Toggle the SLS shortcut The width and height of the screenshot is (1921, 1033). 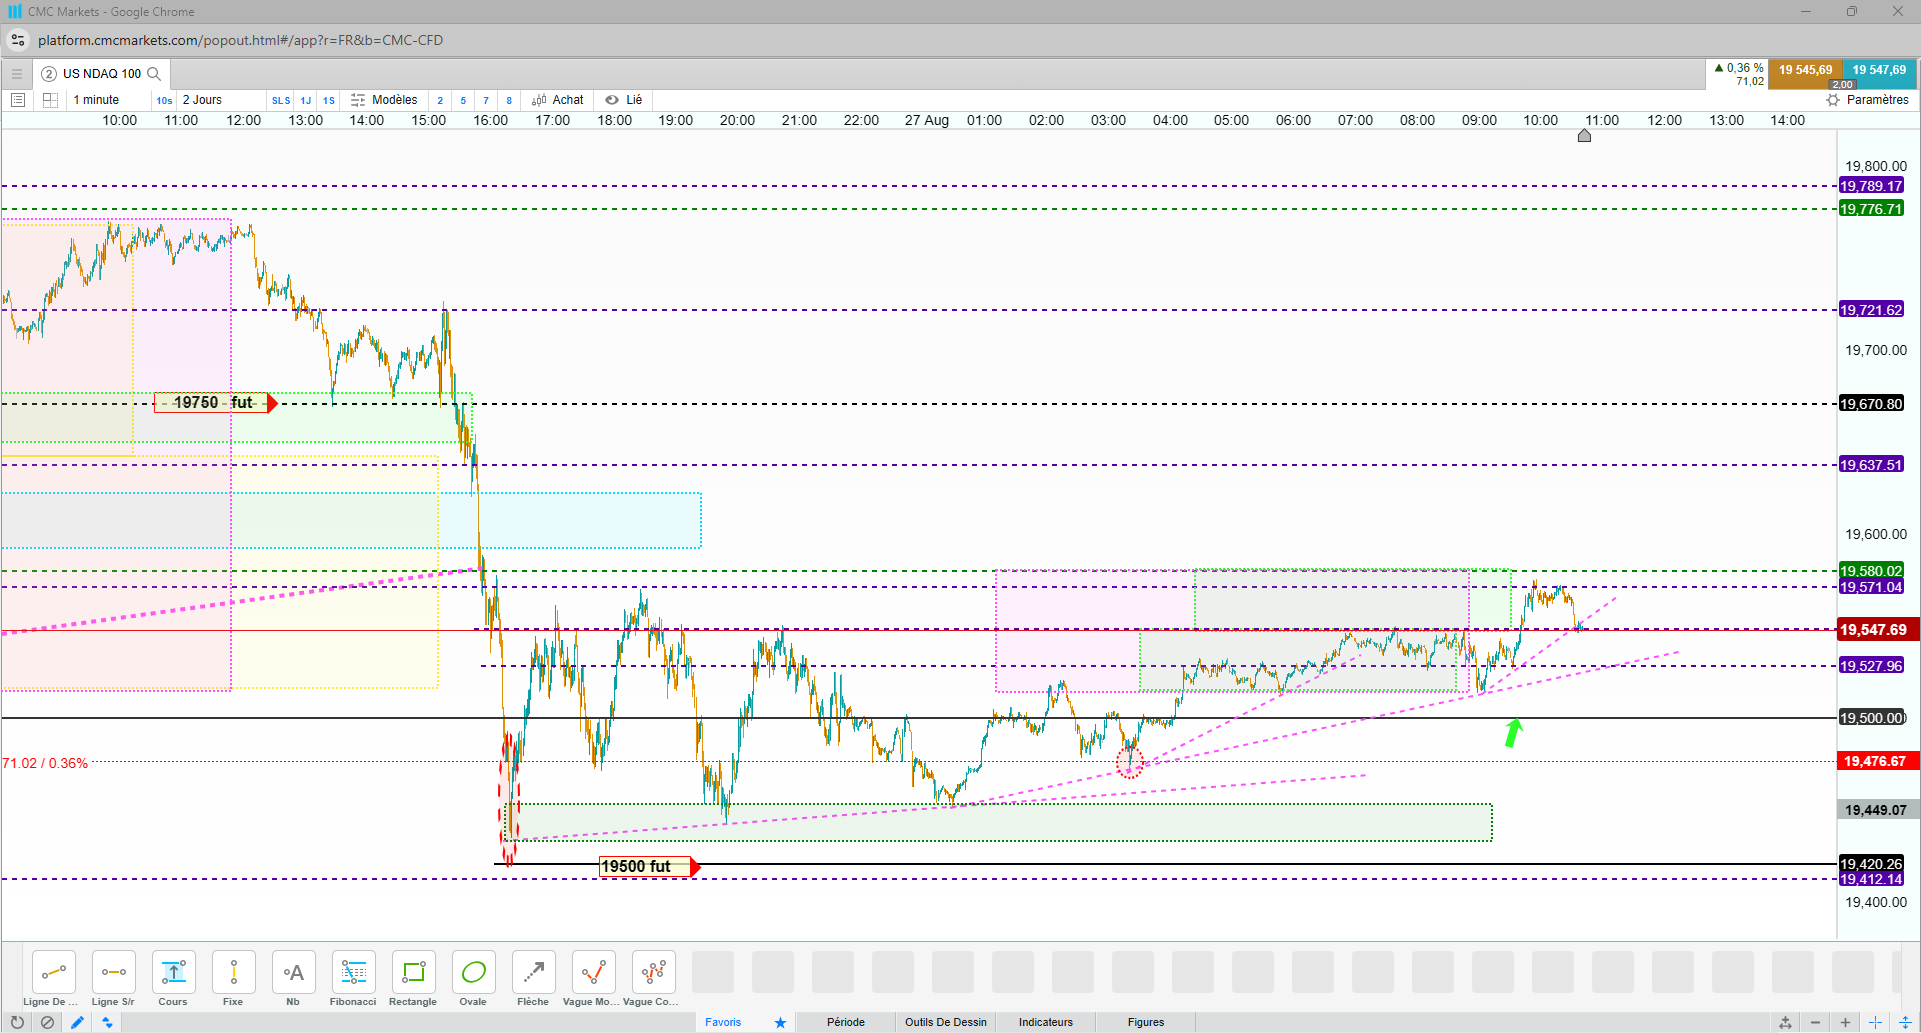point(281,100)
